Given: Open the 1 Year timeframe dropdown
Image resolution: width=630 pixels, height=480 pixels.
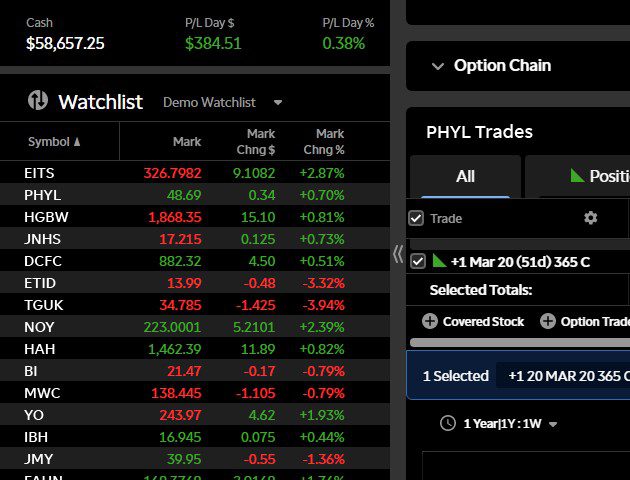Looking at the screenshot, I should (x=552, y=424).
